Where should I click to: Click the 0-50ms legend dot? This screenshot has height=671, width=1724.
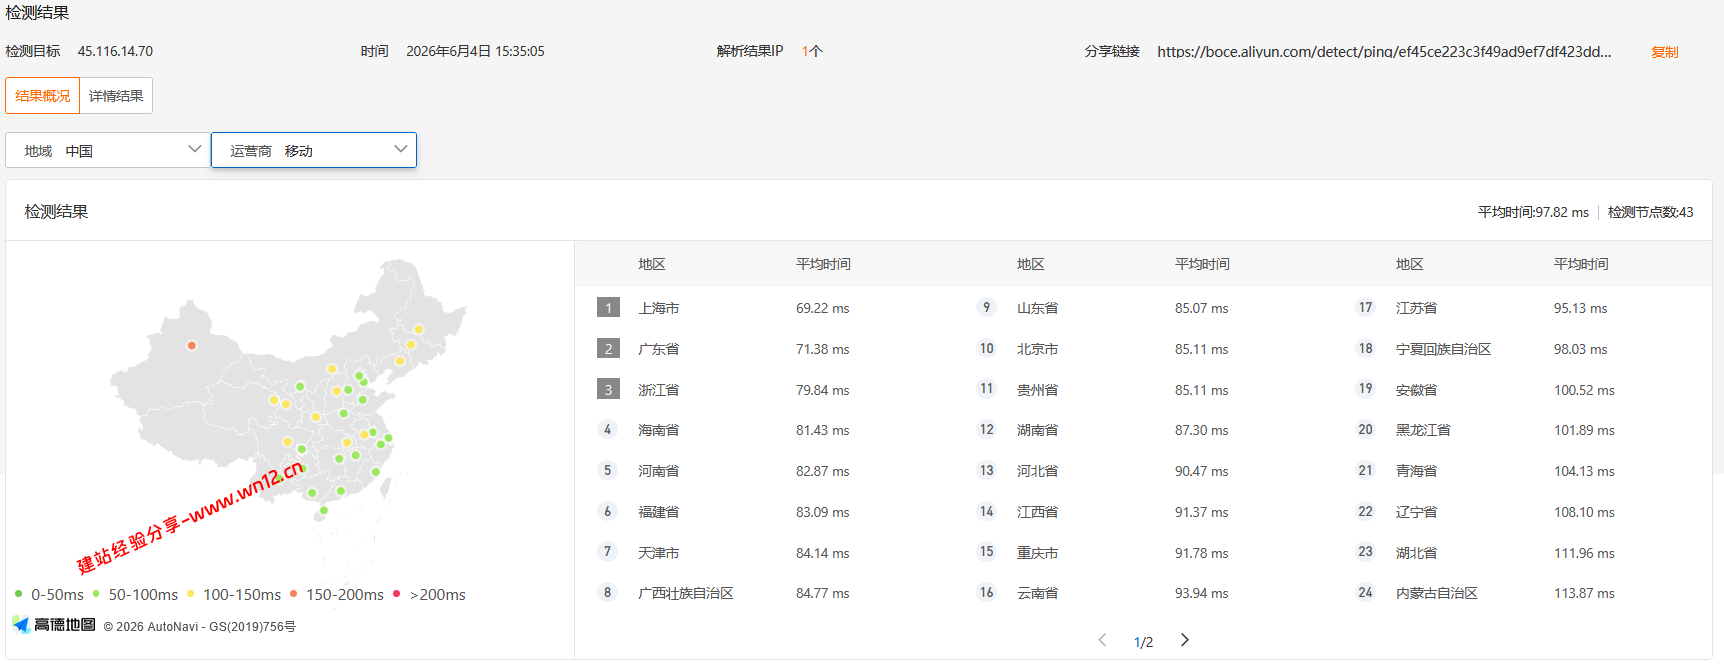point(19,594)
